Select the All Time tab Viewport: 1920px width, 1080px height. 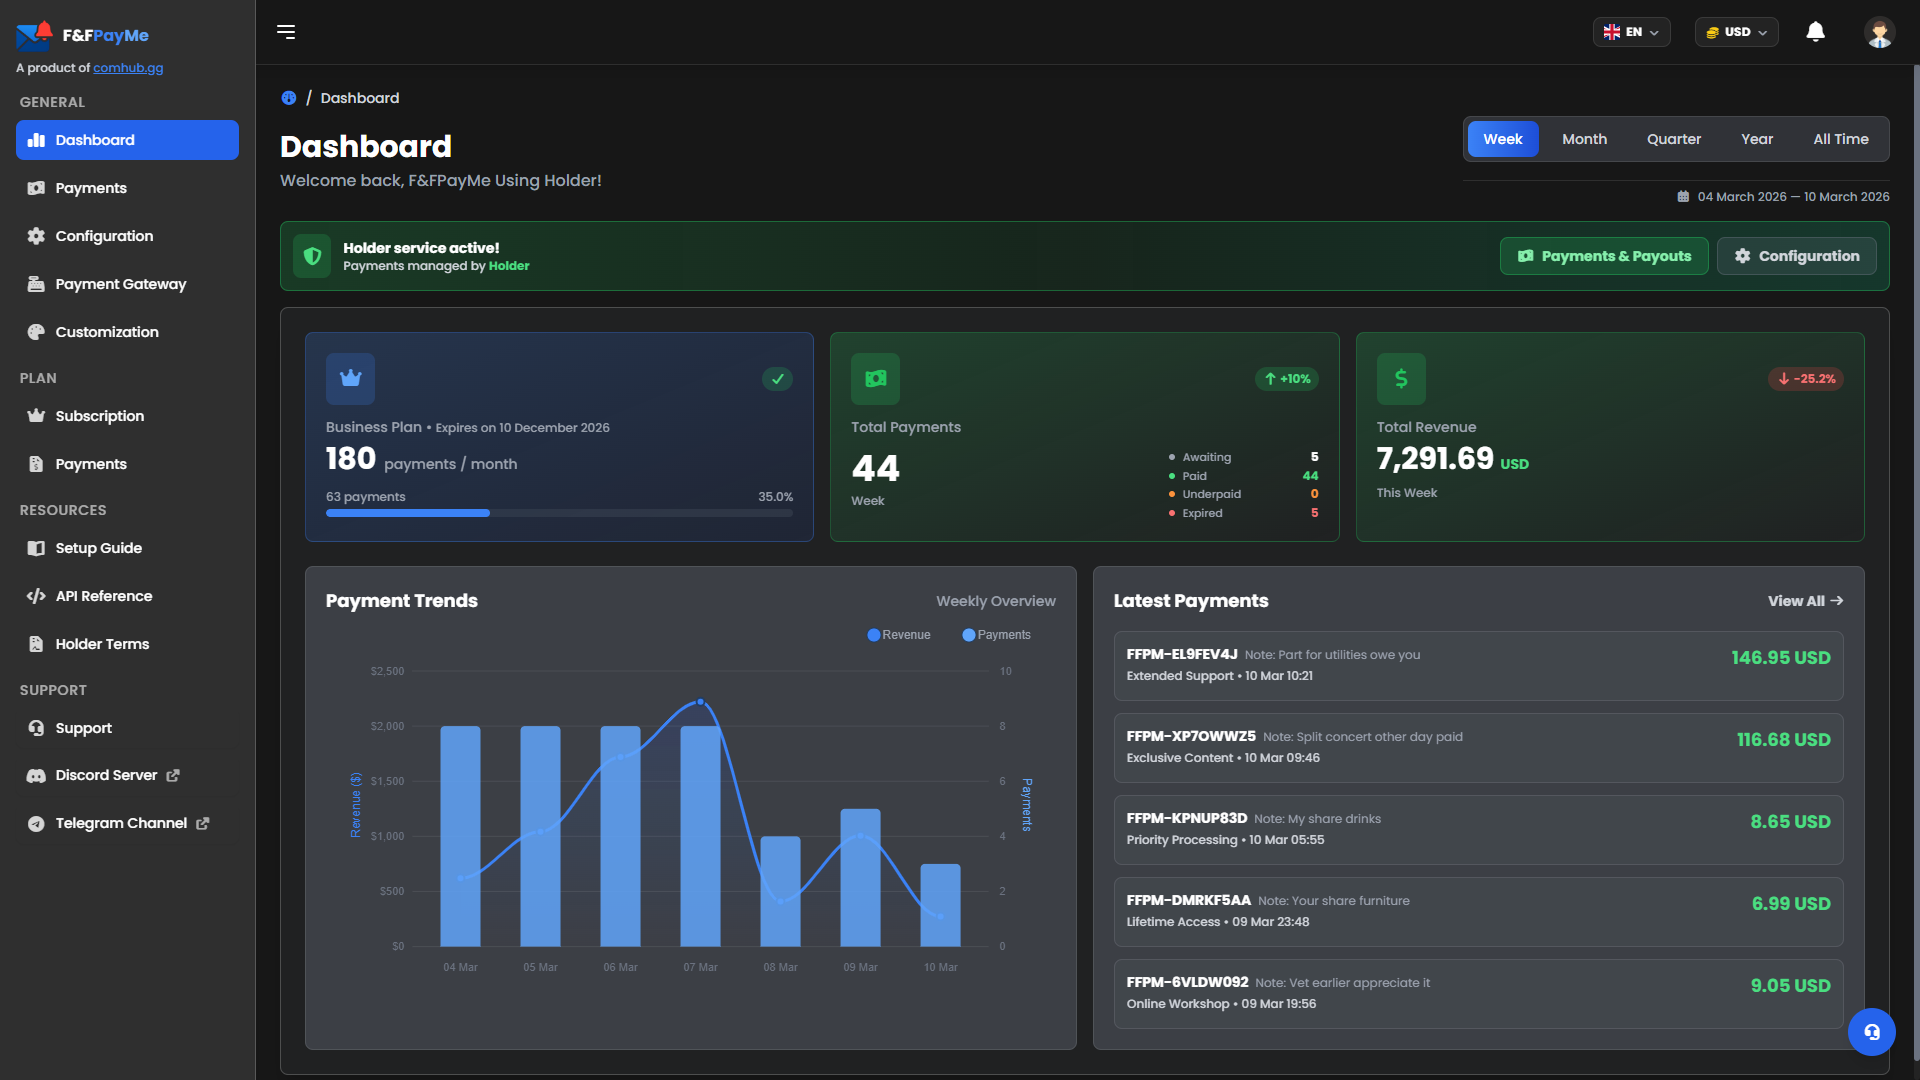[x=1841, y=139]
